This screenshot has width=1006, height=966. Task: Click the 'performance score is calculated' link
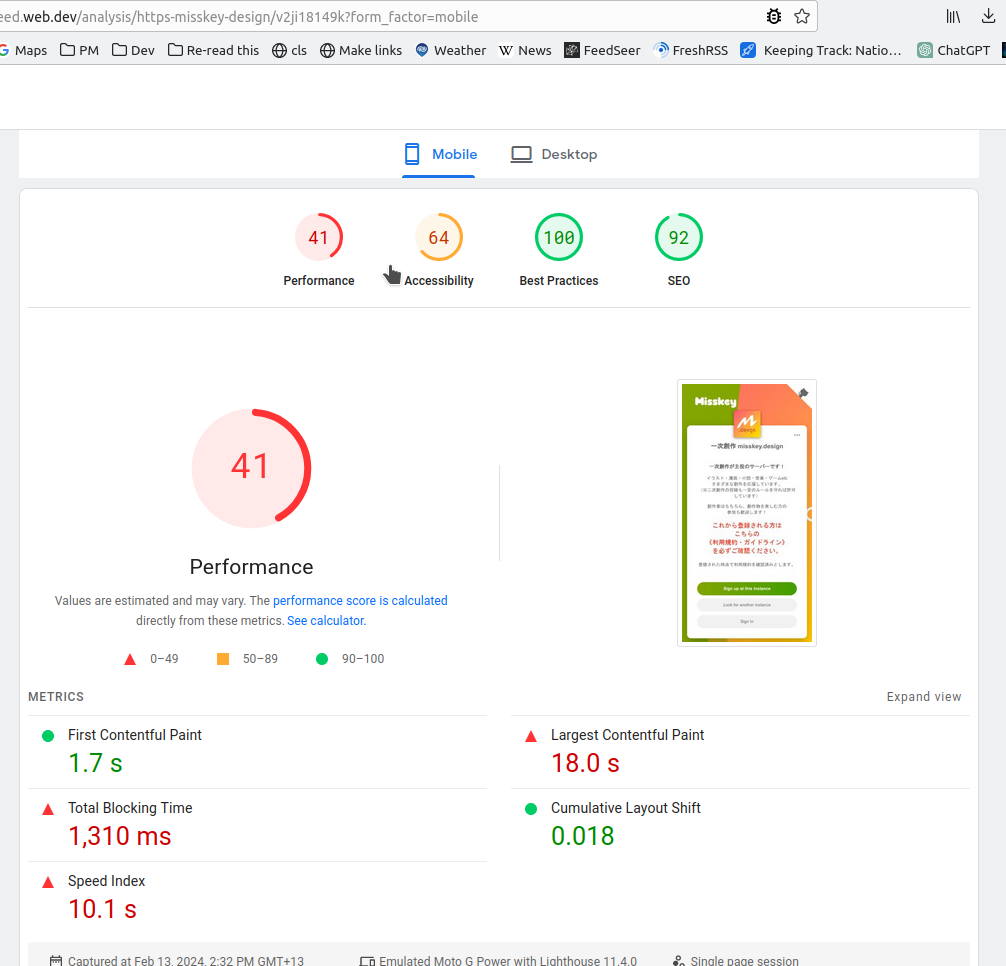click(360, 601)
